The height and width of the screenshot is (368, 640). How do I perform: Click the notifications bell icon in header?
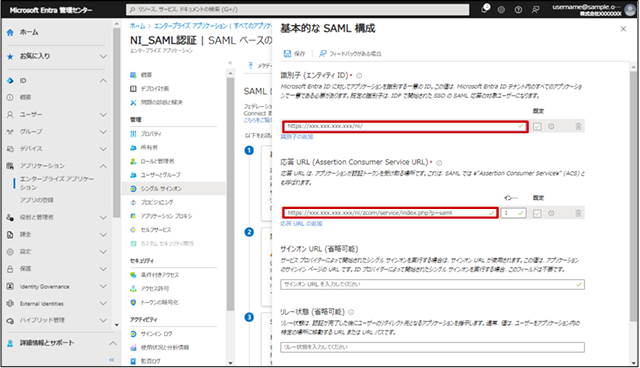[484, 9]
